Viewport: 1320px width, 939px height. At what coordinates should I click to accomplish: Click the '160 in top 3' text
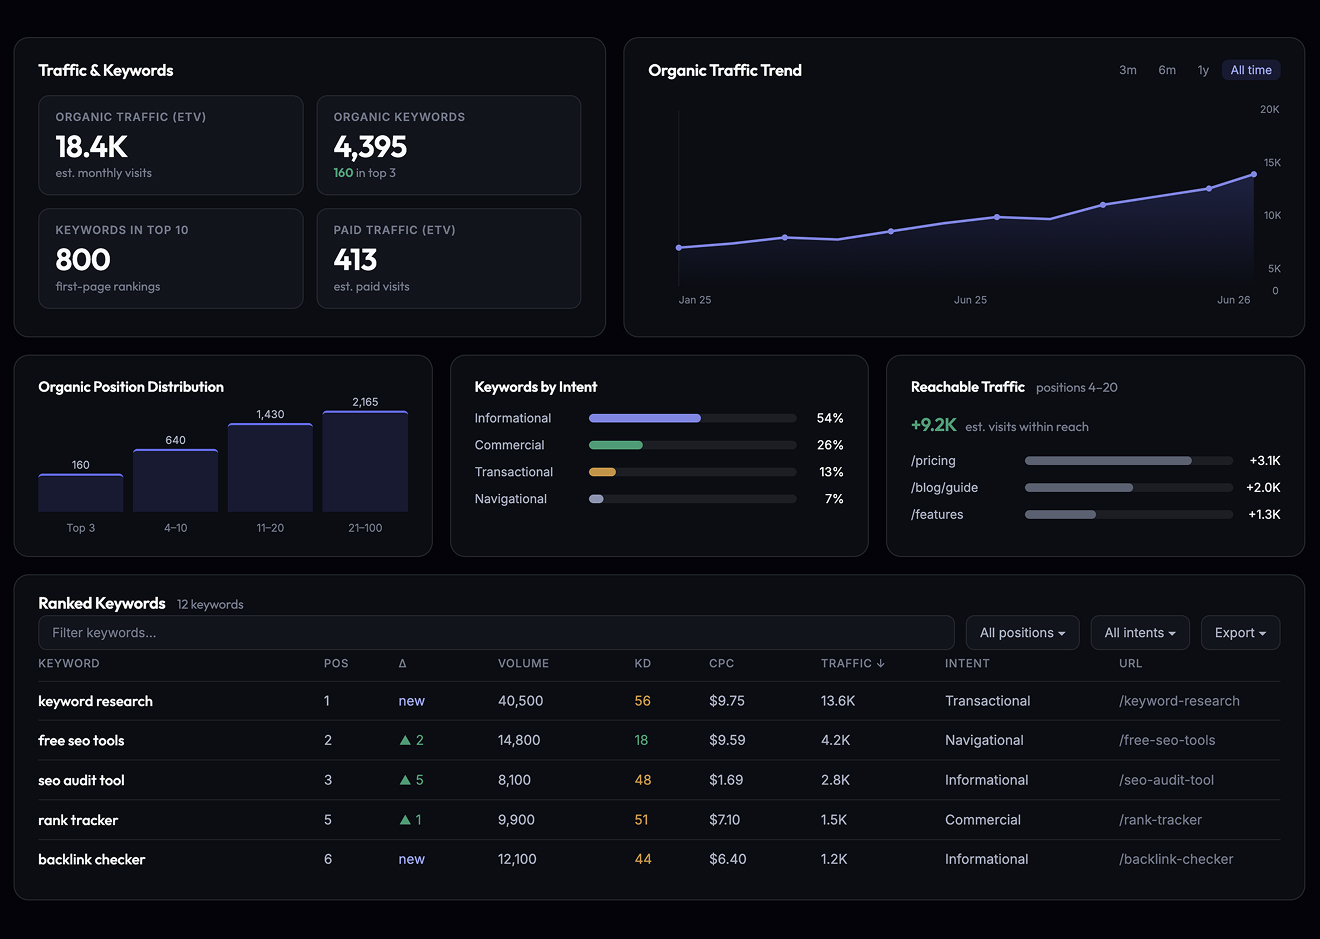point(364,173)
